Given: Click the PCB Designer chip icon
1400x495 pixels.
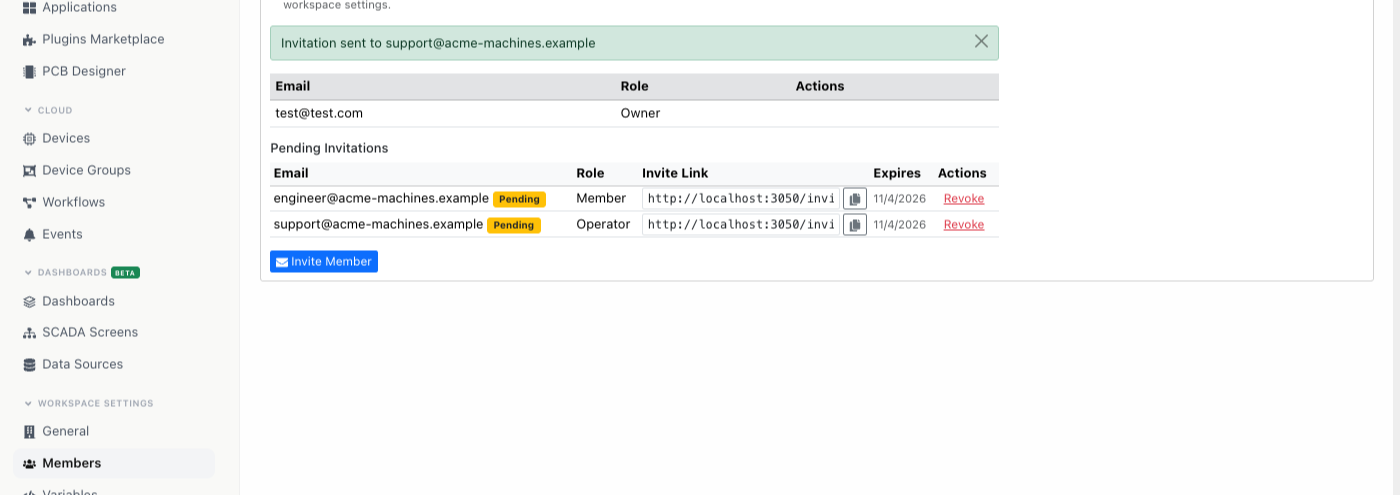Looking at the screenshot, I should click(x=29, y=72).
